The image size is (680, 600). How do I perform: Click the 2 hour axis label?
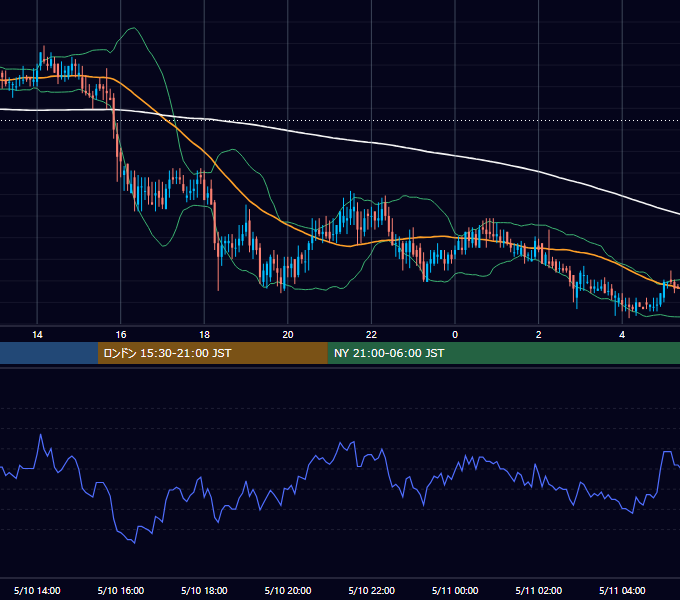539,335
